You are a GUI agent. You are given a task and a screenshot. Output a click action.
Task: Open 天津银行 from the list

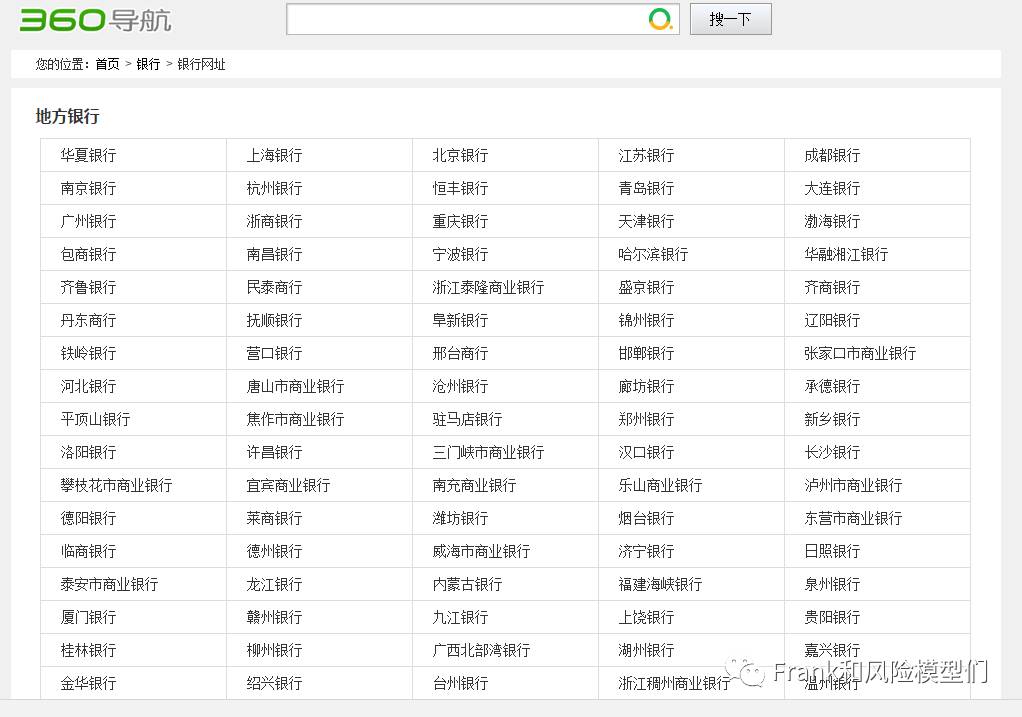[x=646, y=221]
